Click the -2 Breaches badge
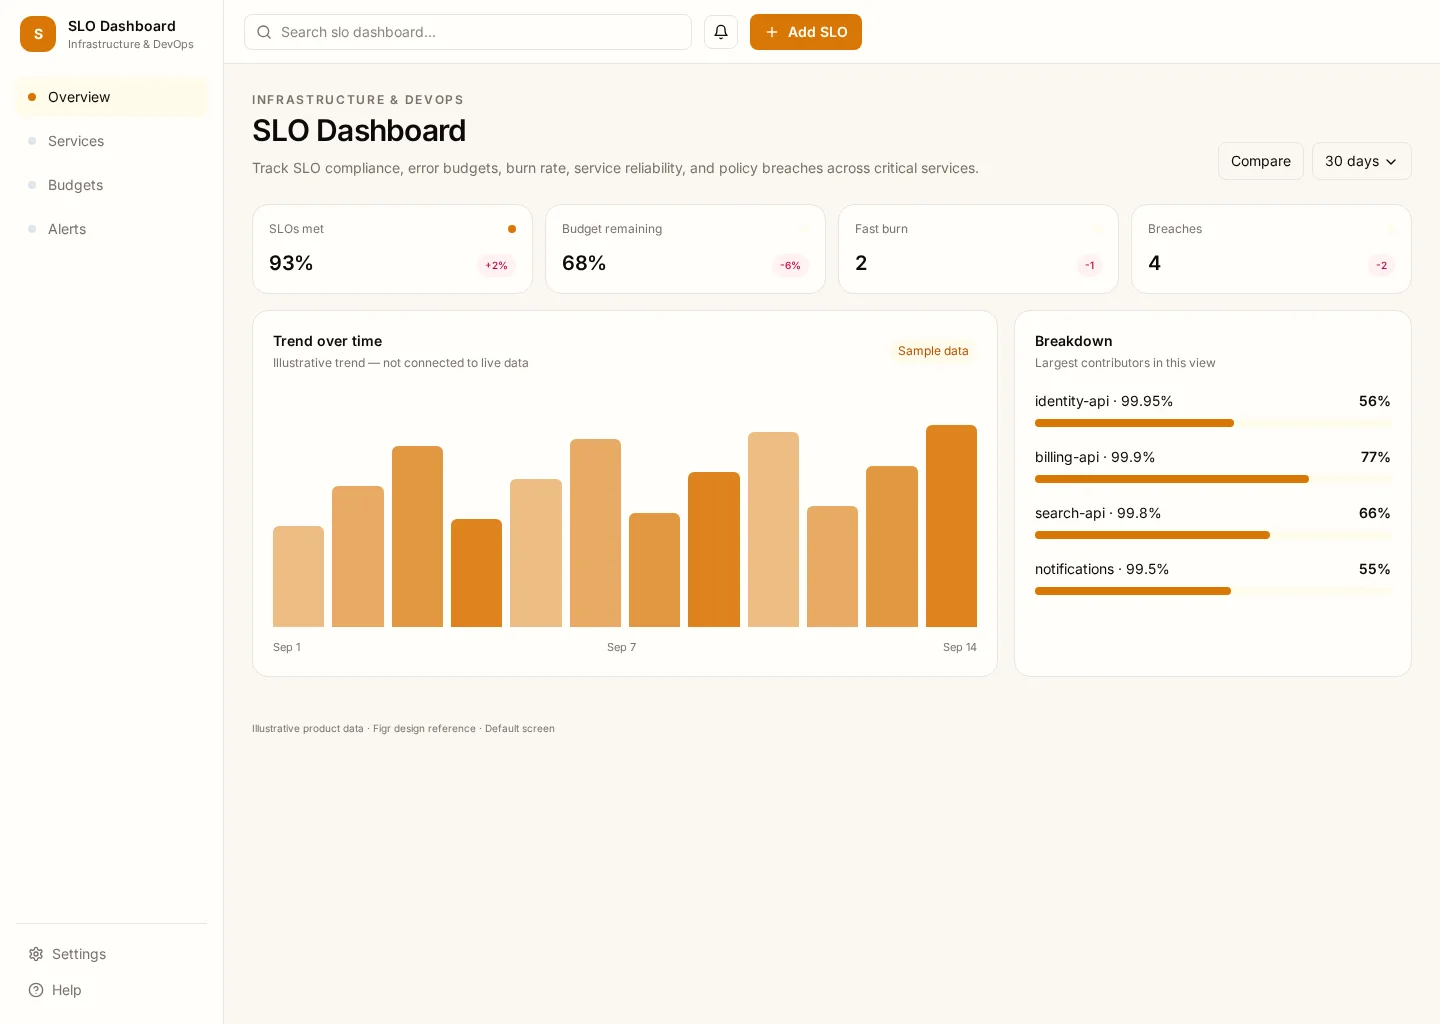1440x1024 pixels. (1382, 265)
